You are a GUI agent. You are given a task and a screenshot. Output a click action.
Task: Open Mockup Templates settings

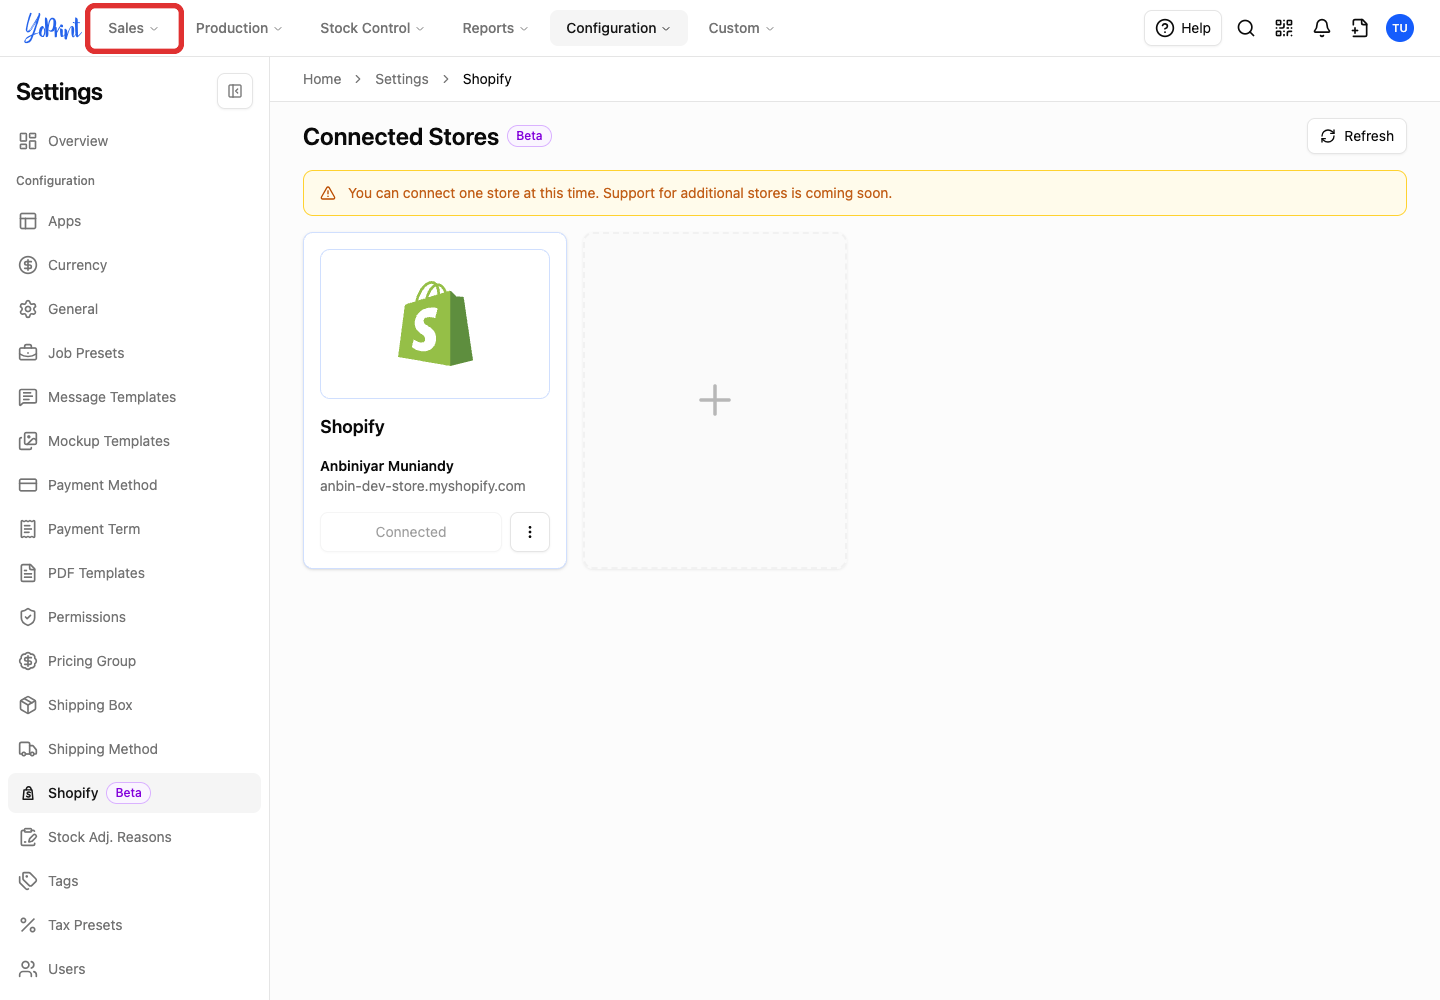[134, 441]
